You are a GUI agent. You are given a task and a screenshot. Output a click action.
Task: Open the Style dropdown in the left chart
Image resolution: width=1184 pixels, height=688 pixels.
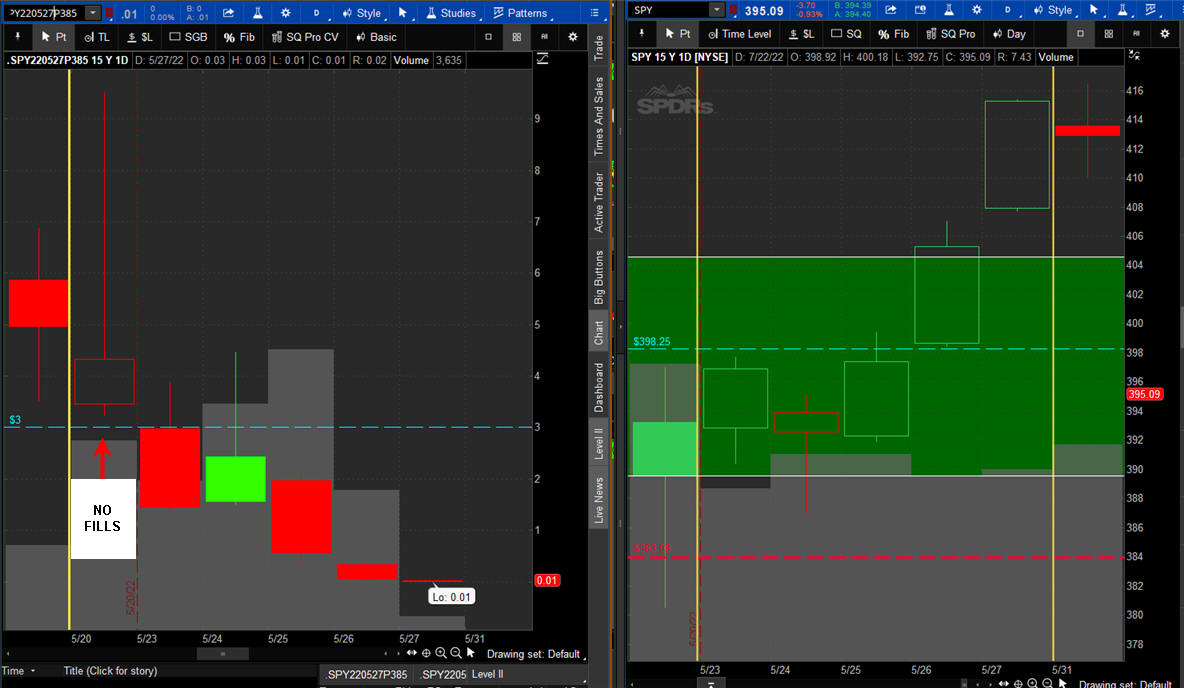point(361,13)
